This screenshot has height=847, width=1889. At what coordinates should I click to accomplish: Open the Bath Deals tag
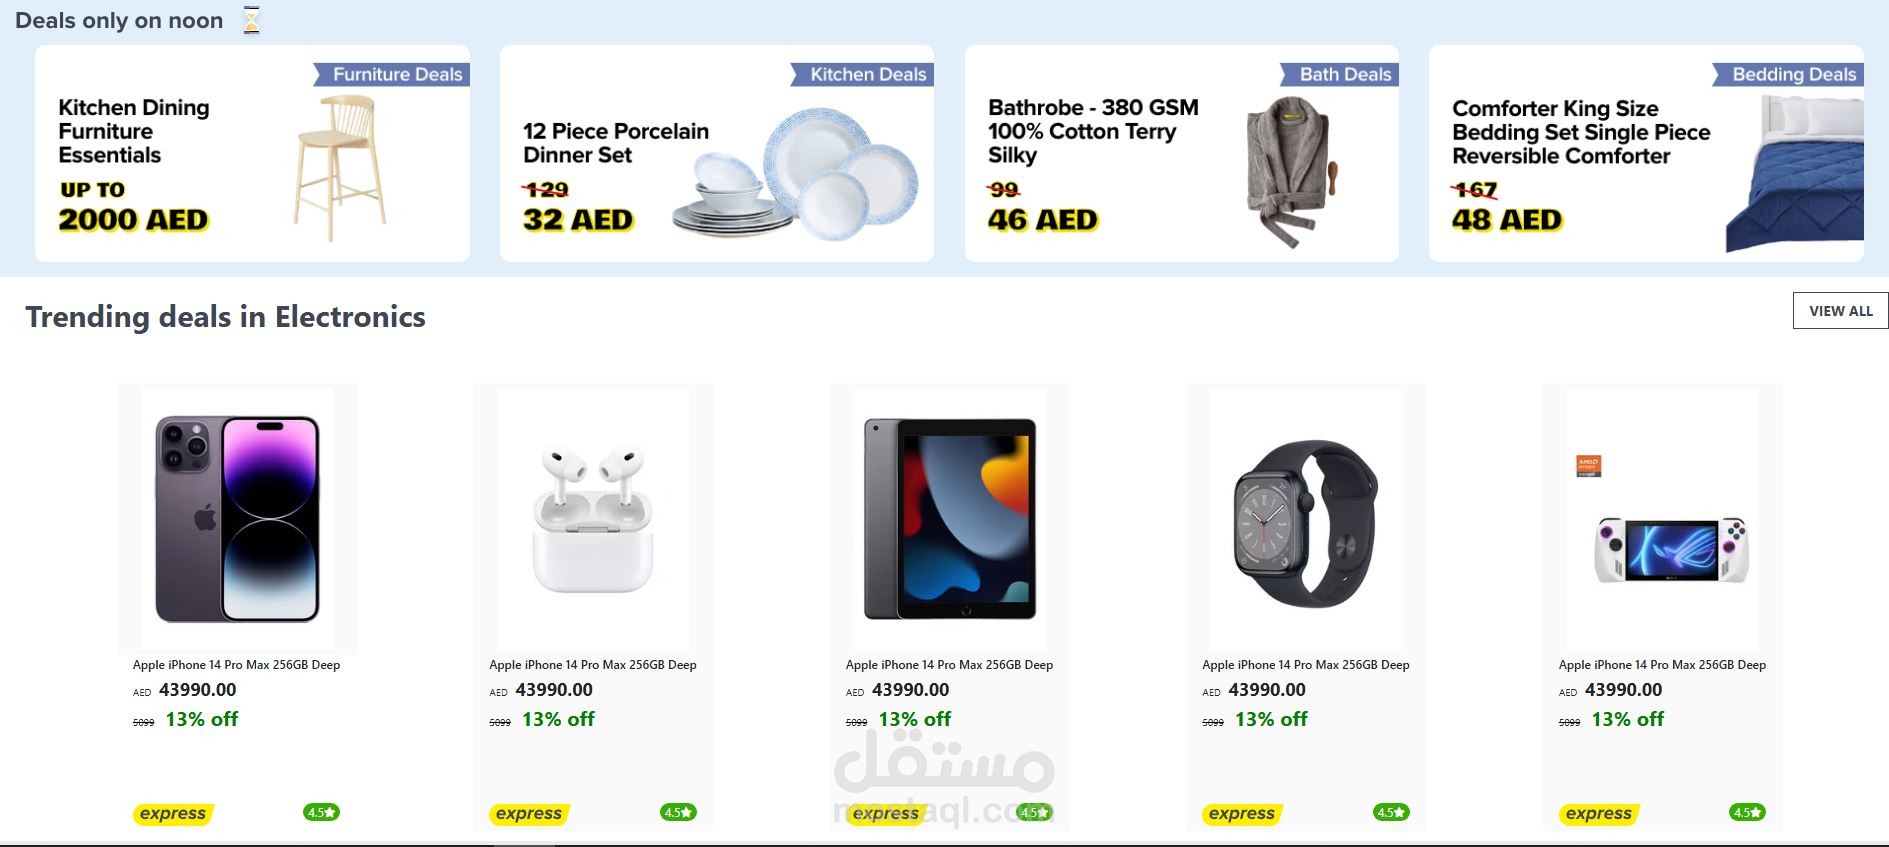pyautogui.click(x=1339, y=75)
